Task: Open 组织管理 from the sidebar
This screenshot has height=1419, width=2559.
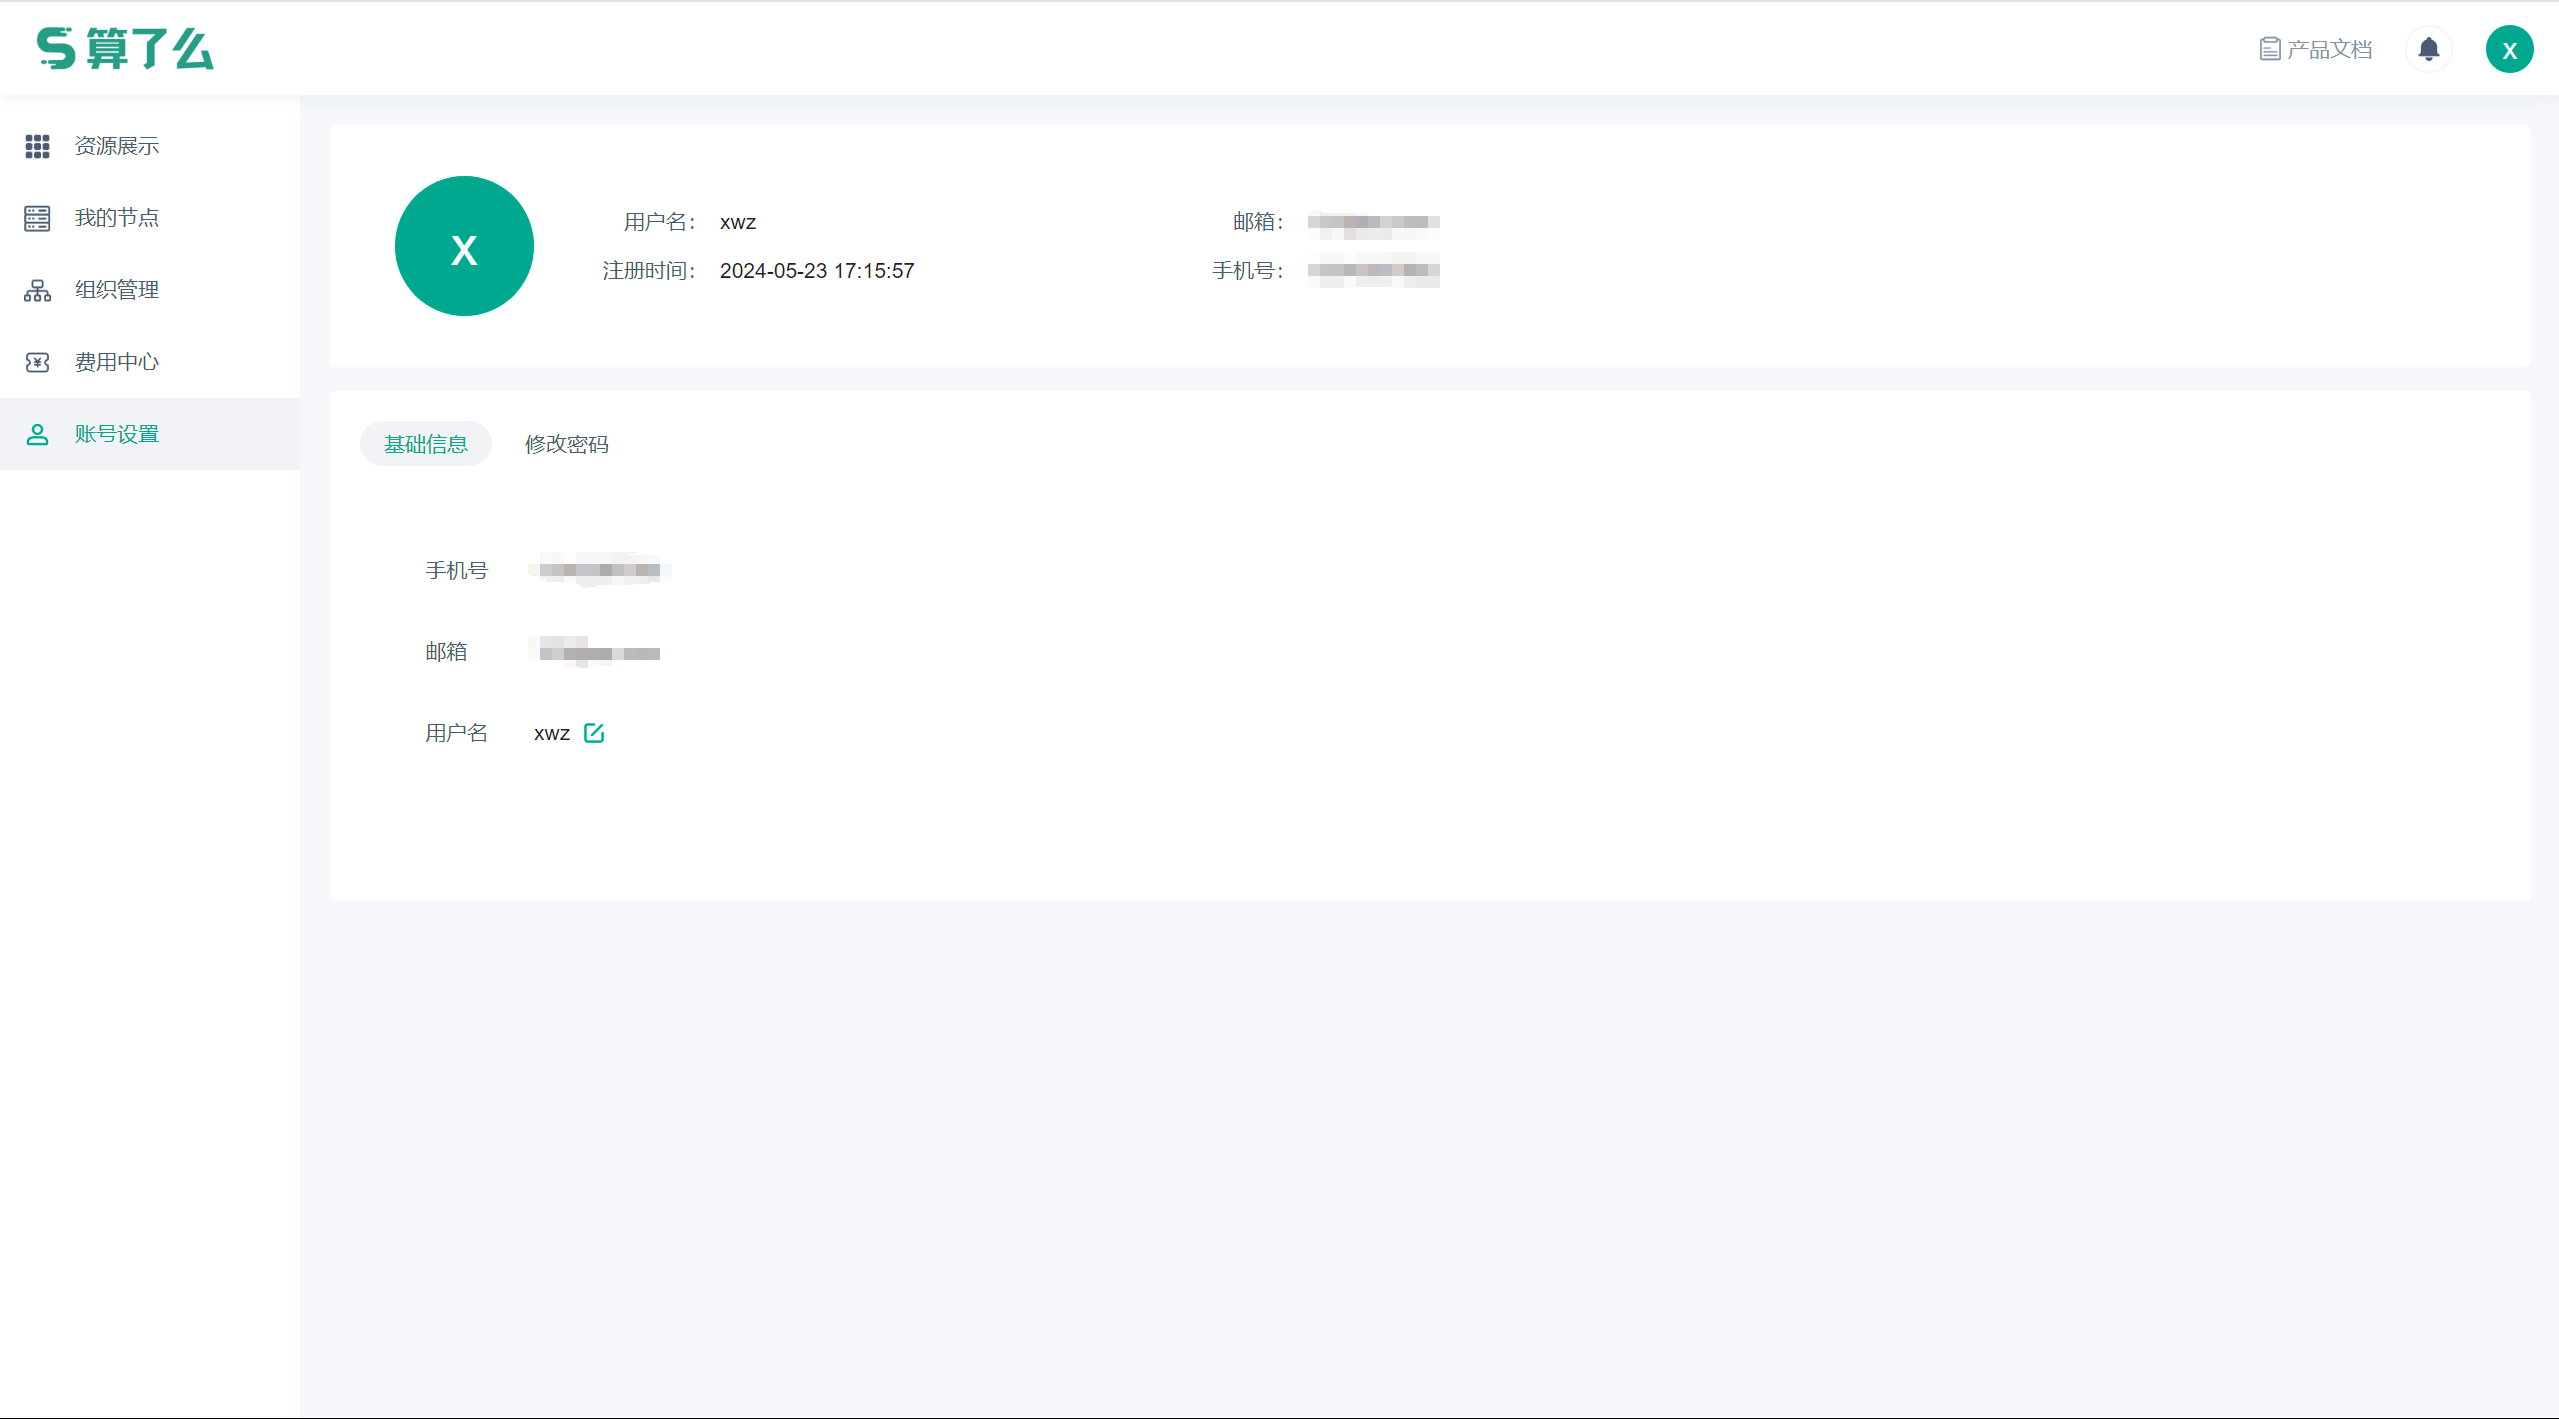Action: [x=117, y=290]
